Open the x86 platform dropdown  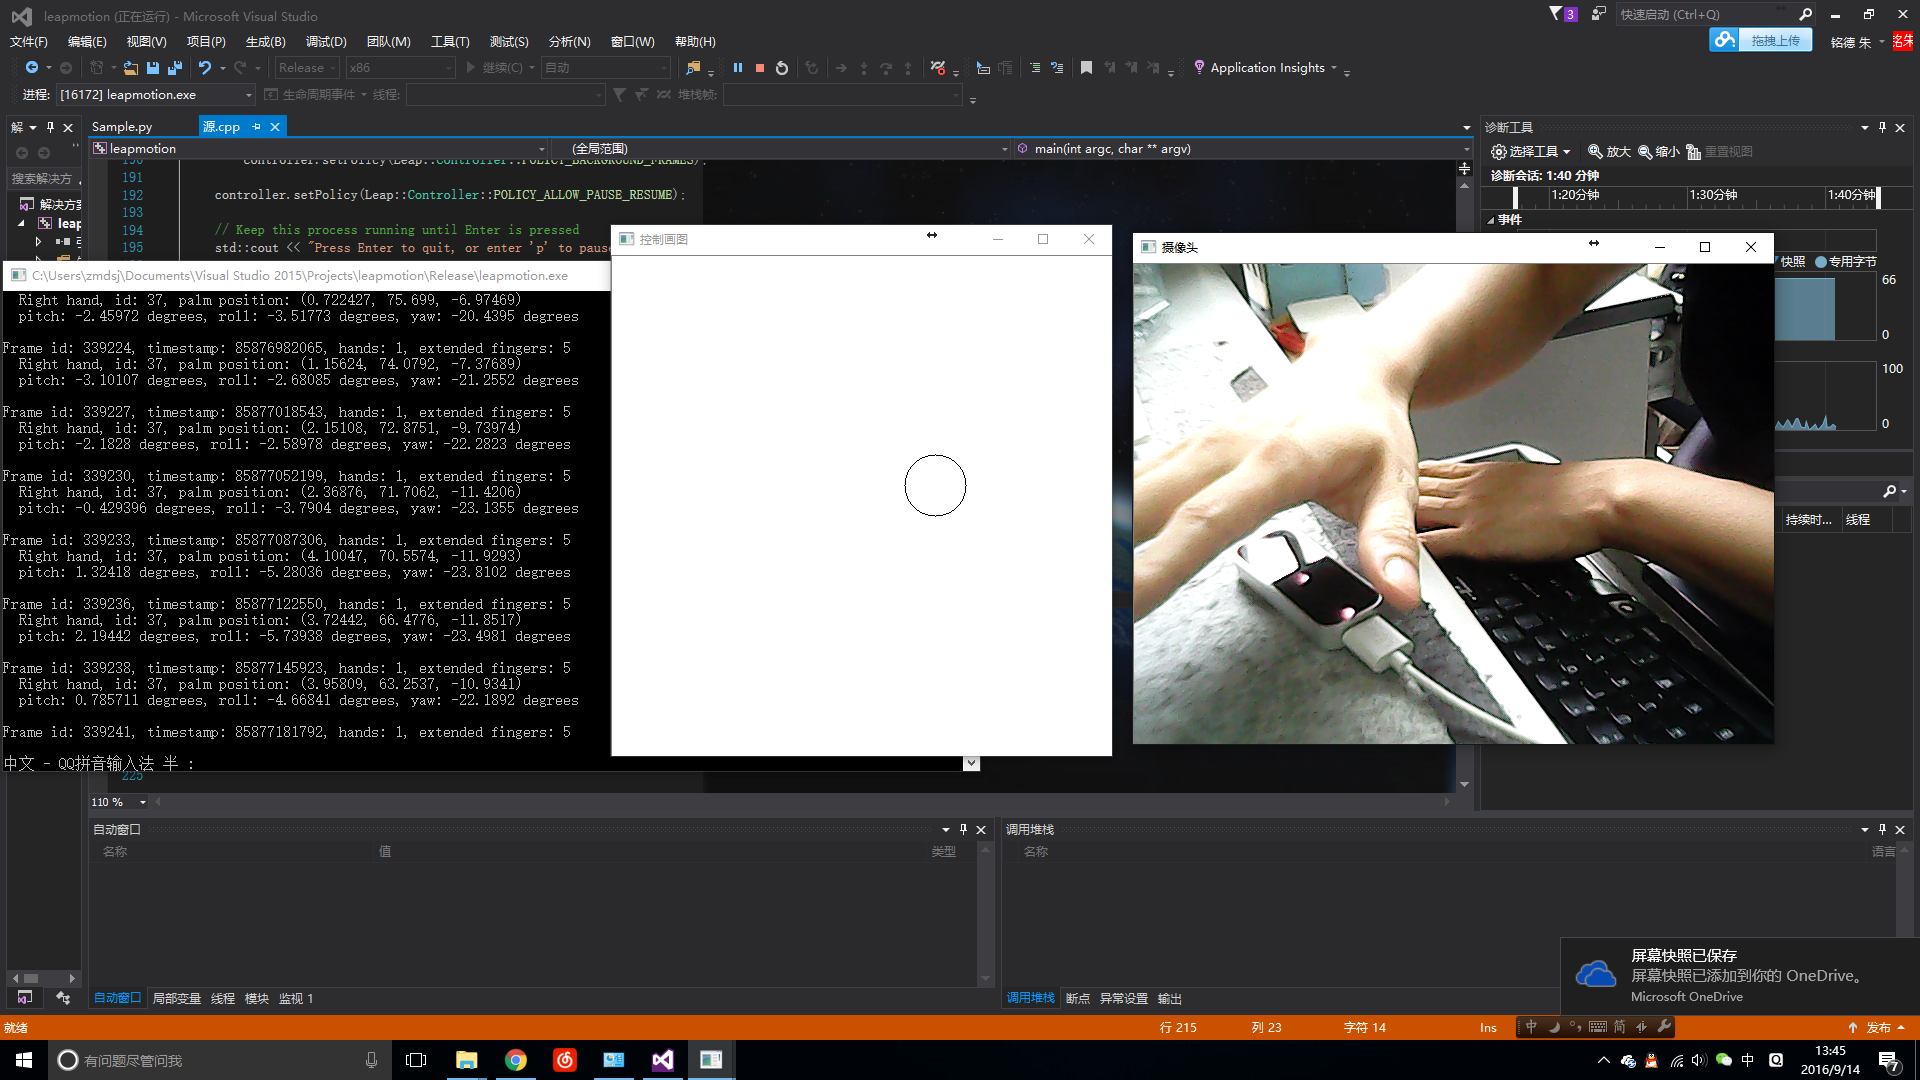(400, 68)
